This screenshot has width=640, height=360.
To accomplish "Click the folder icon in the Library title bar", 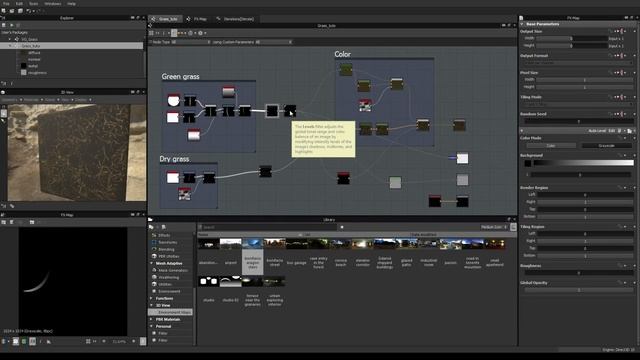I will point(150,220).
